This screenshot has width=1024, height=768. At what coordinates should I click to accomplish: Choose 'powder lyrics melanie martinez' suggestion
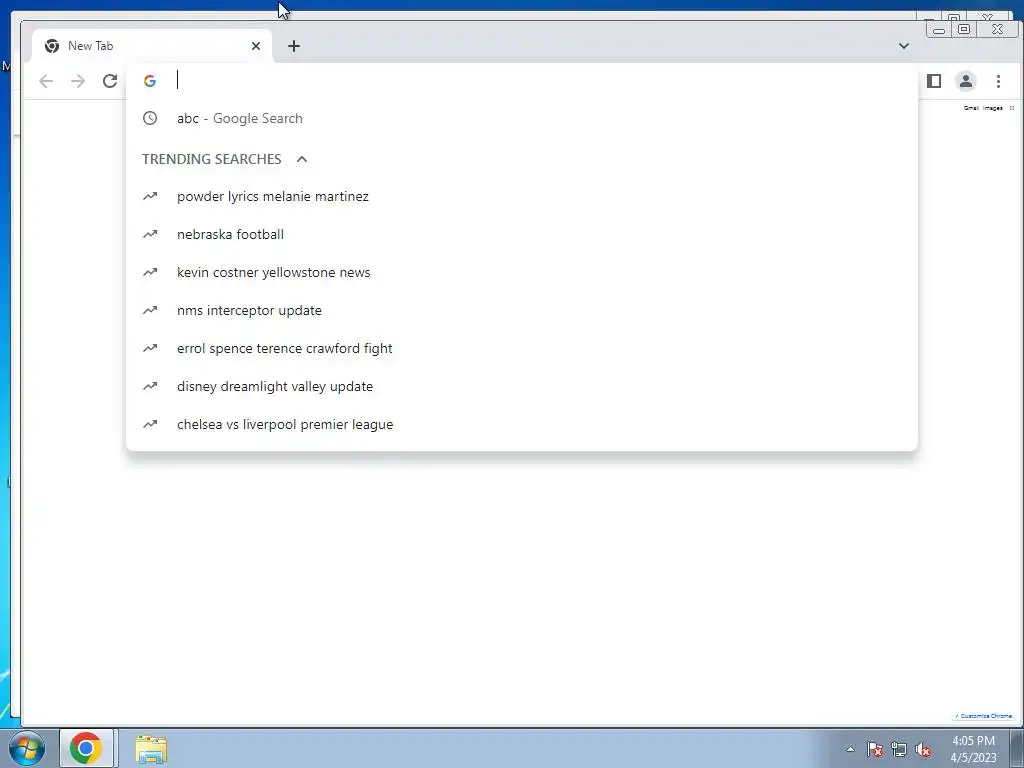point(522,197)
